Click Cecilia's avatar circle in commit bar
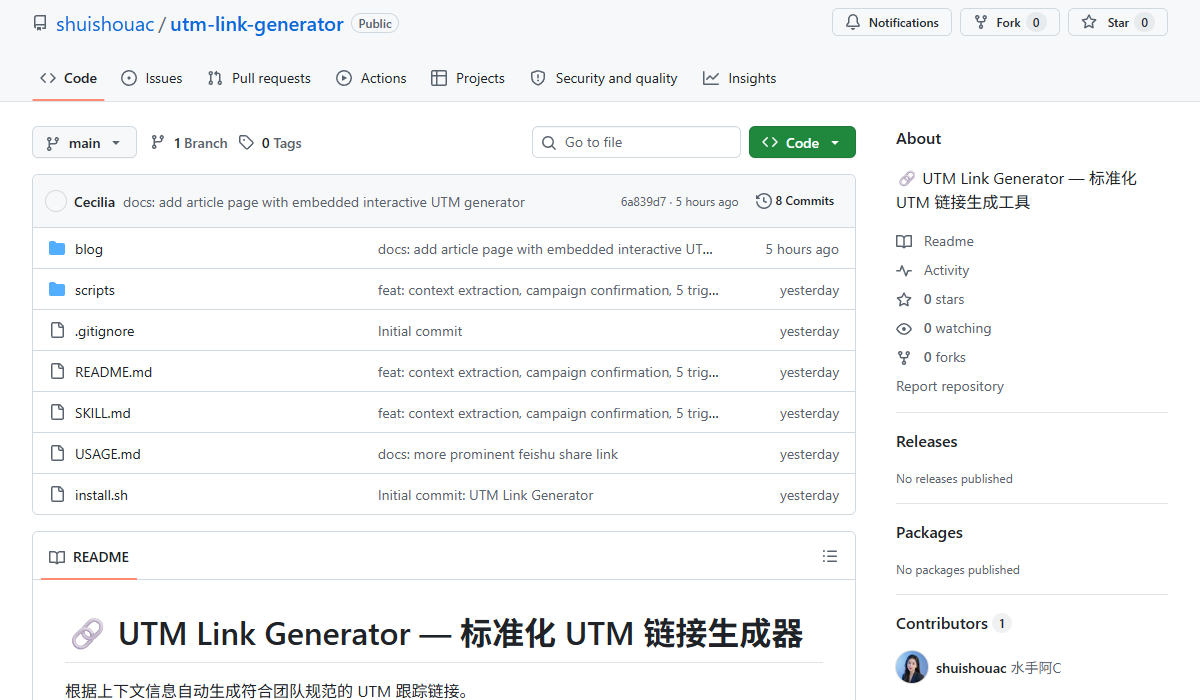Screen dimensions: 1200x700 [56, 202]
